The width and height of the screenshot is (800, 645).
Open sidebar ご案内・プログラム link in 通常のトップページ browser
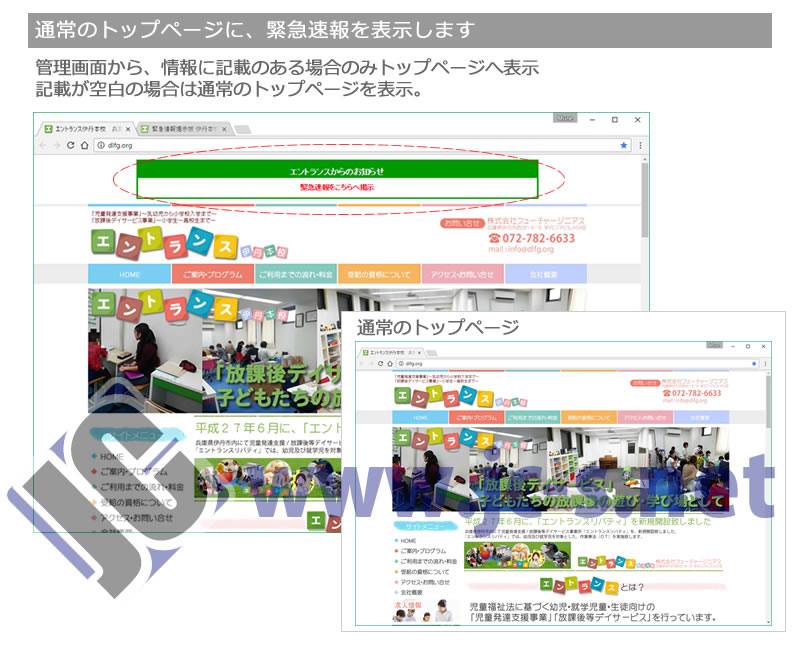tap(423, 551)
